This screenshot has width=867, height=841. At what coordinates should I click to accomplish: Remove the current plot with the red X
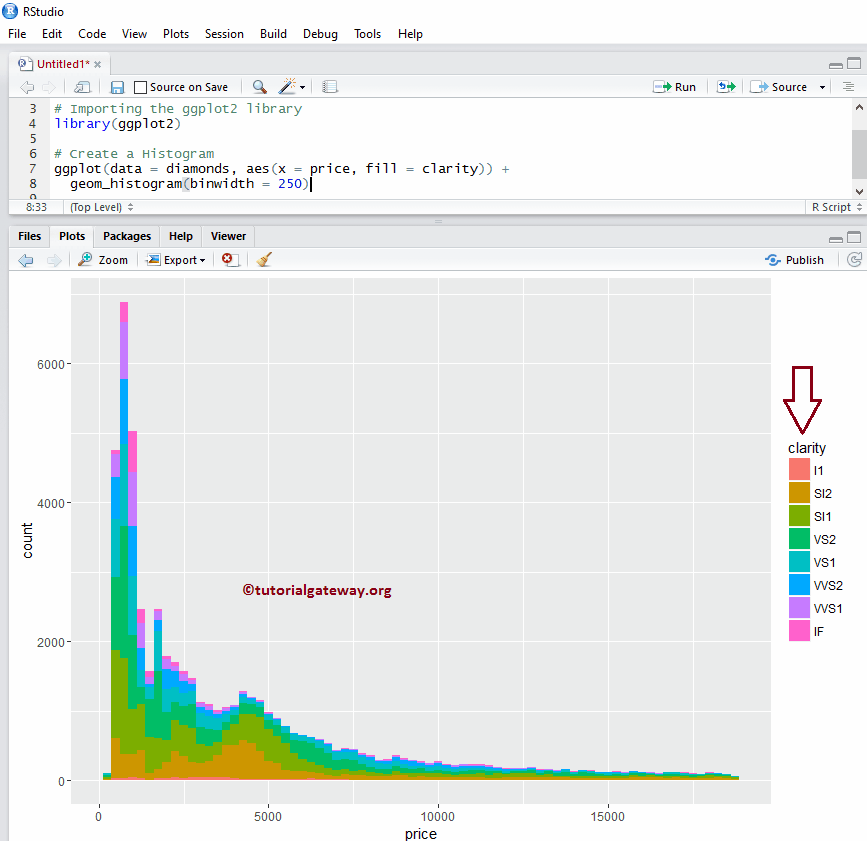(x=228, y=260)
